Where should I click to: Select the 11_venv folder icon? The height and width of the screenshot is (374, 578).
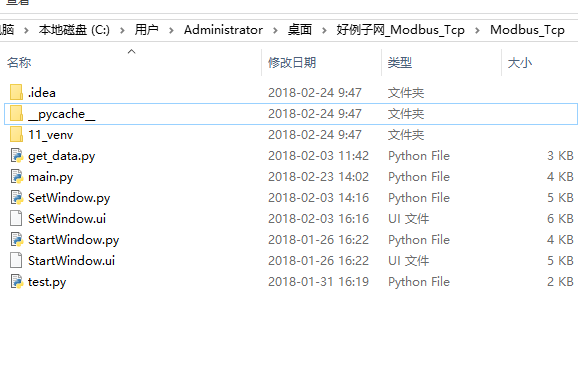(16, 134)
